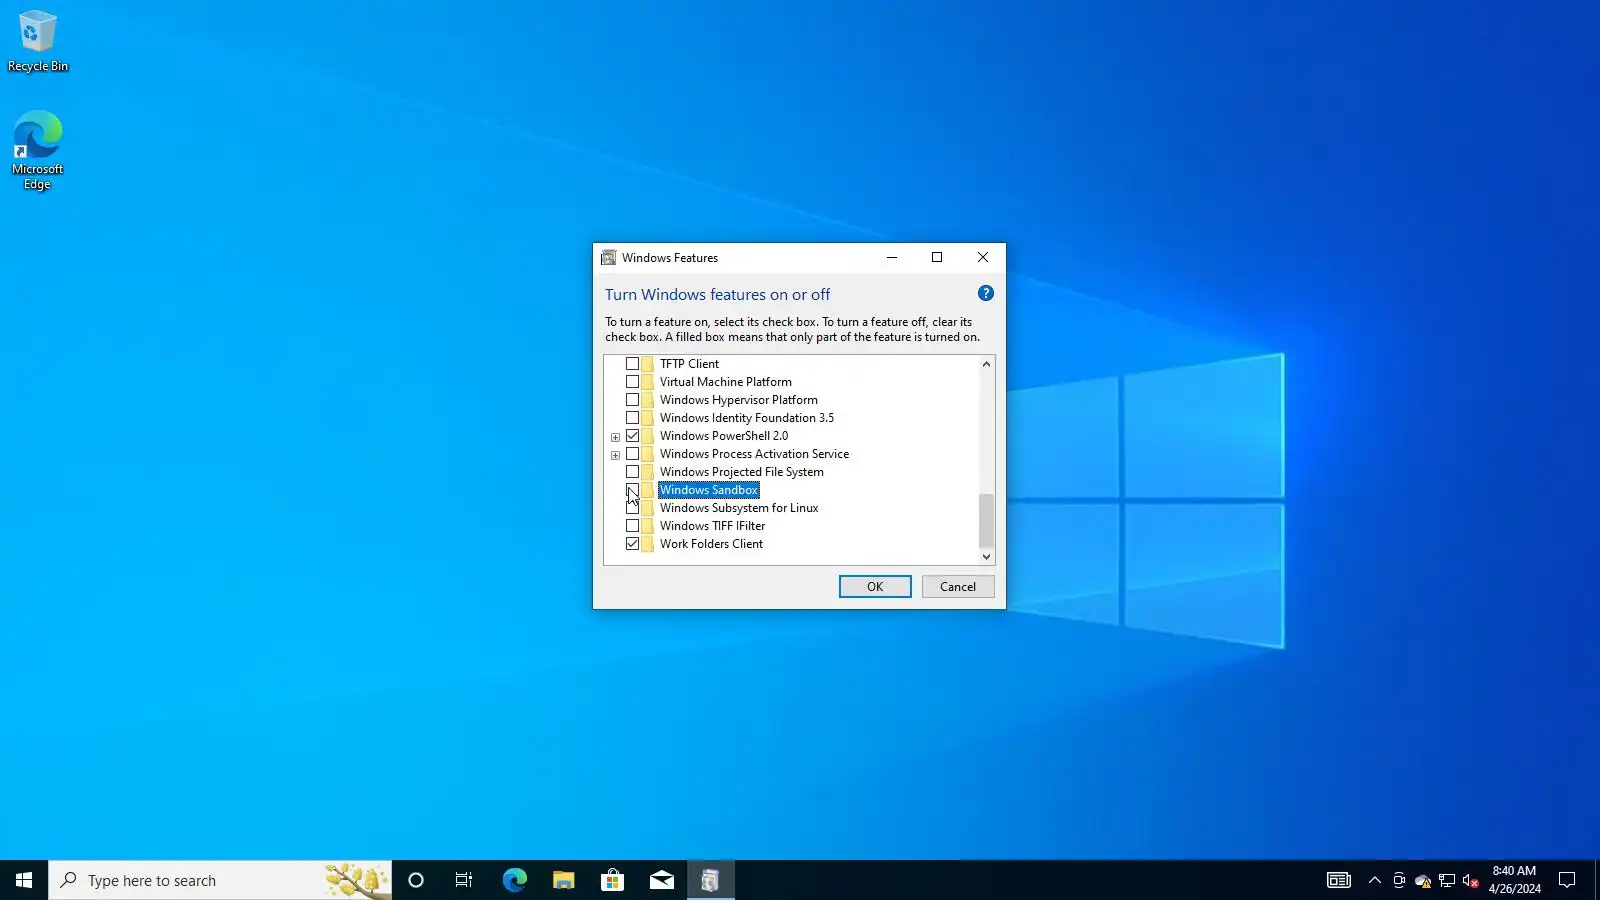This screenshot has height=900, width=1600.
Task: Show hidden system tray icons
Action: pyautogui.click(x=1375, y=880)
